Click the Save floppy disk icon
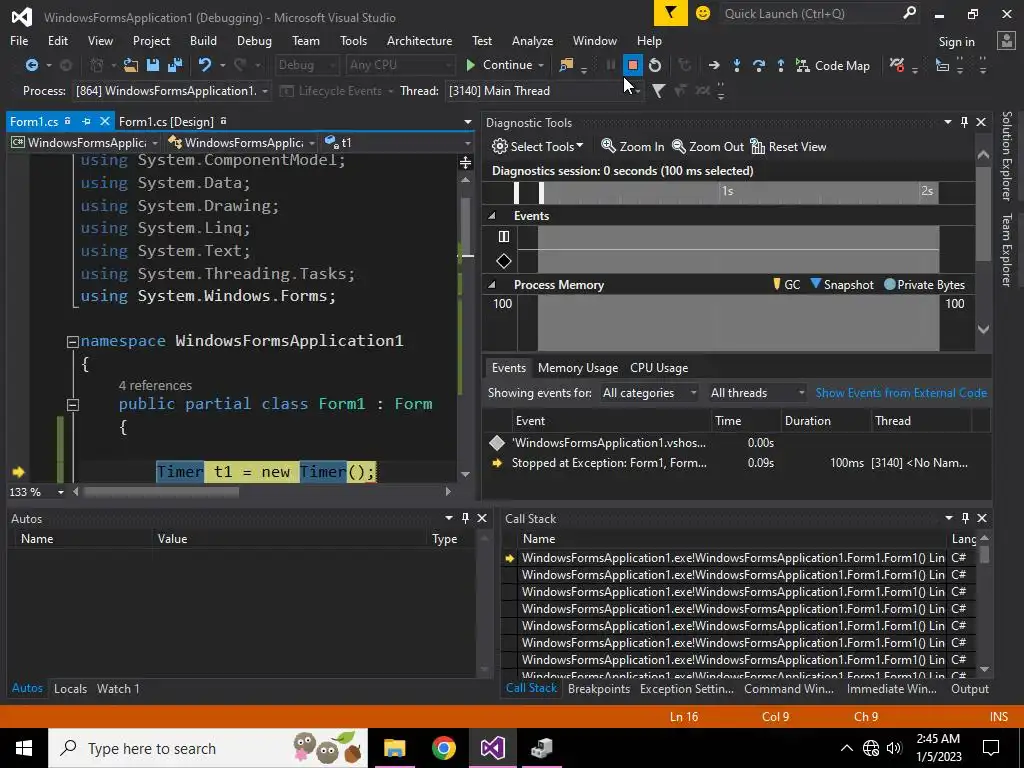The height and width of the screenshot is (768, 1024). 153,65
